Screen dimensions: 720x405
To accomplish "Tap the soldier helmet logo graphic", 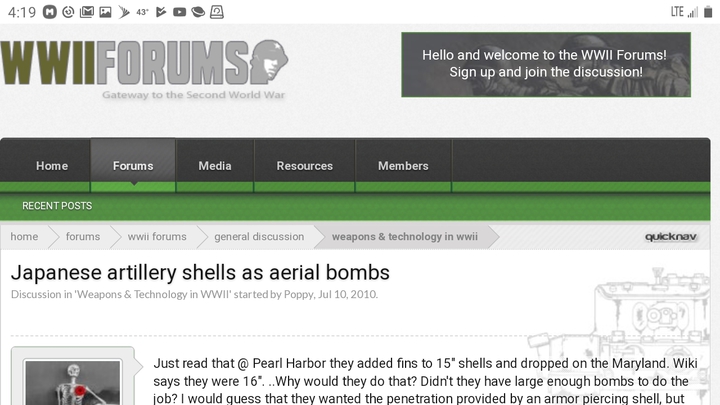I will click(x=270, y=62).
